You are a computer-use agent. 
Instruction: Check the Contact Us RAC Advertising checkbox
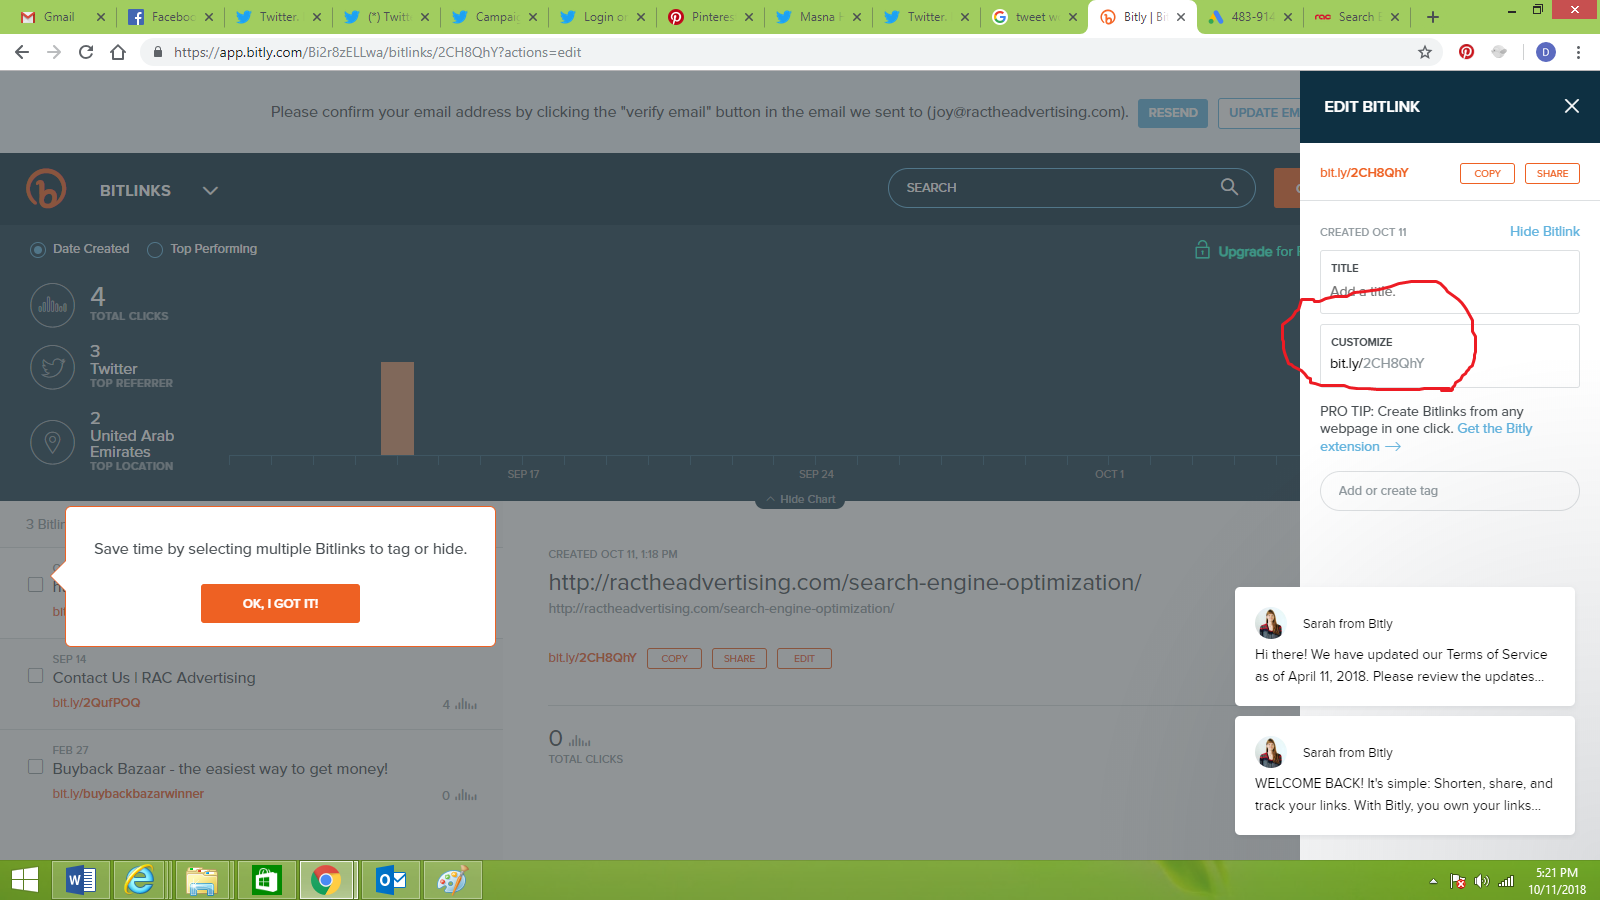point(35,676)
